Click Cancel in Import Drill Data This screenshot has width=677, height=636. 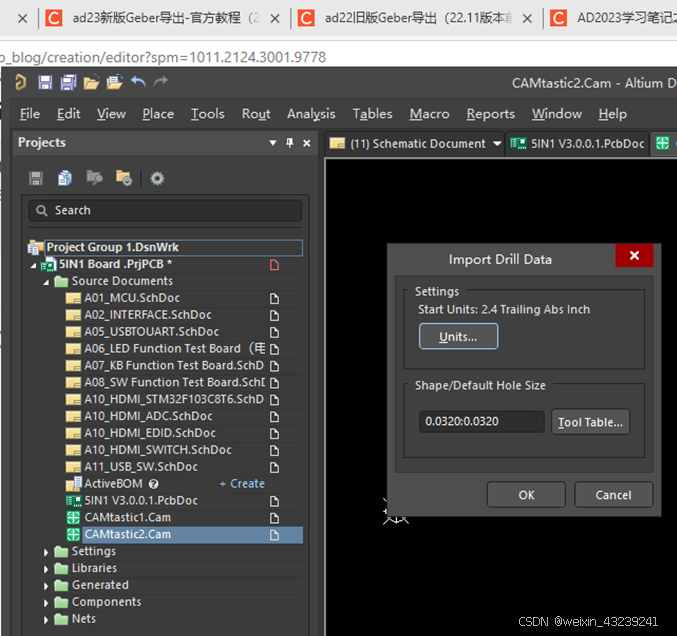(x=614, y=495)
